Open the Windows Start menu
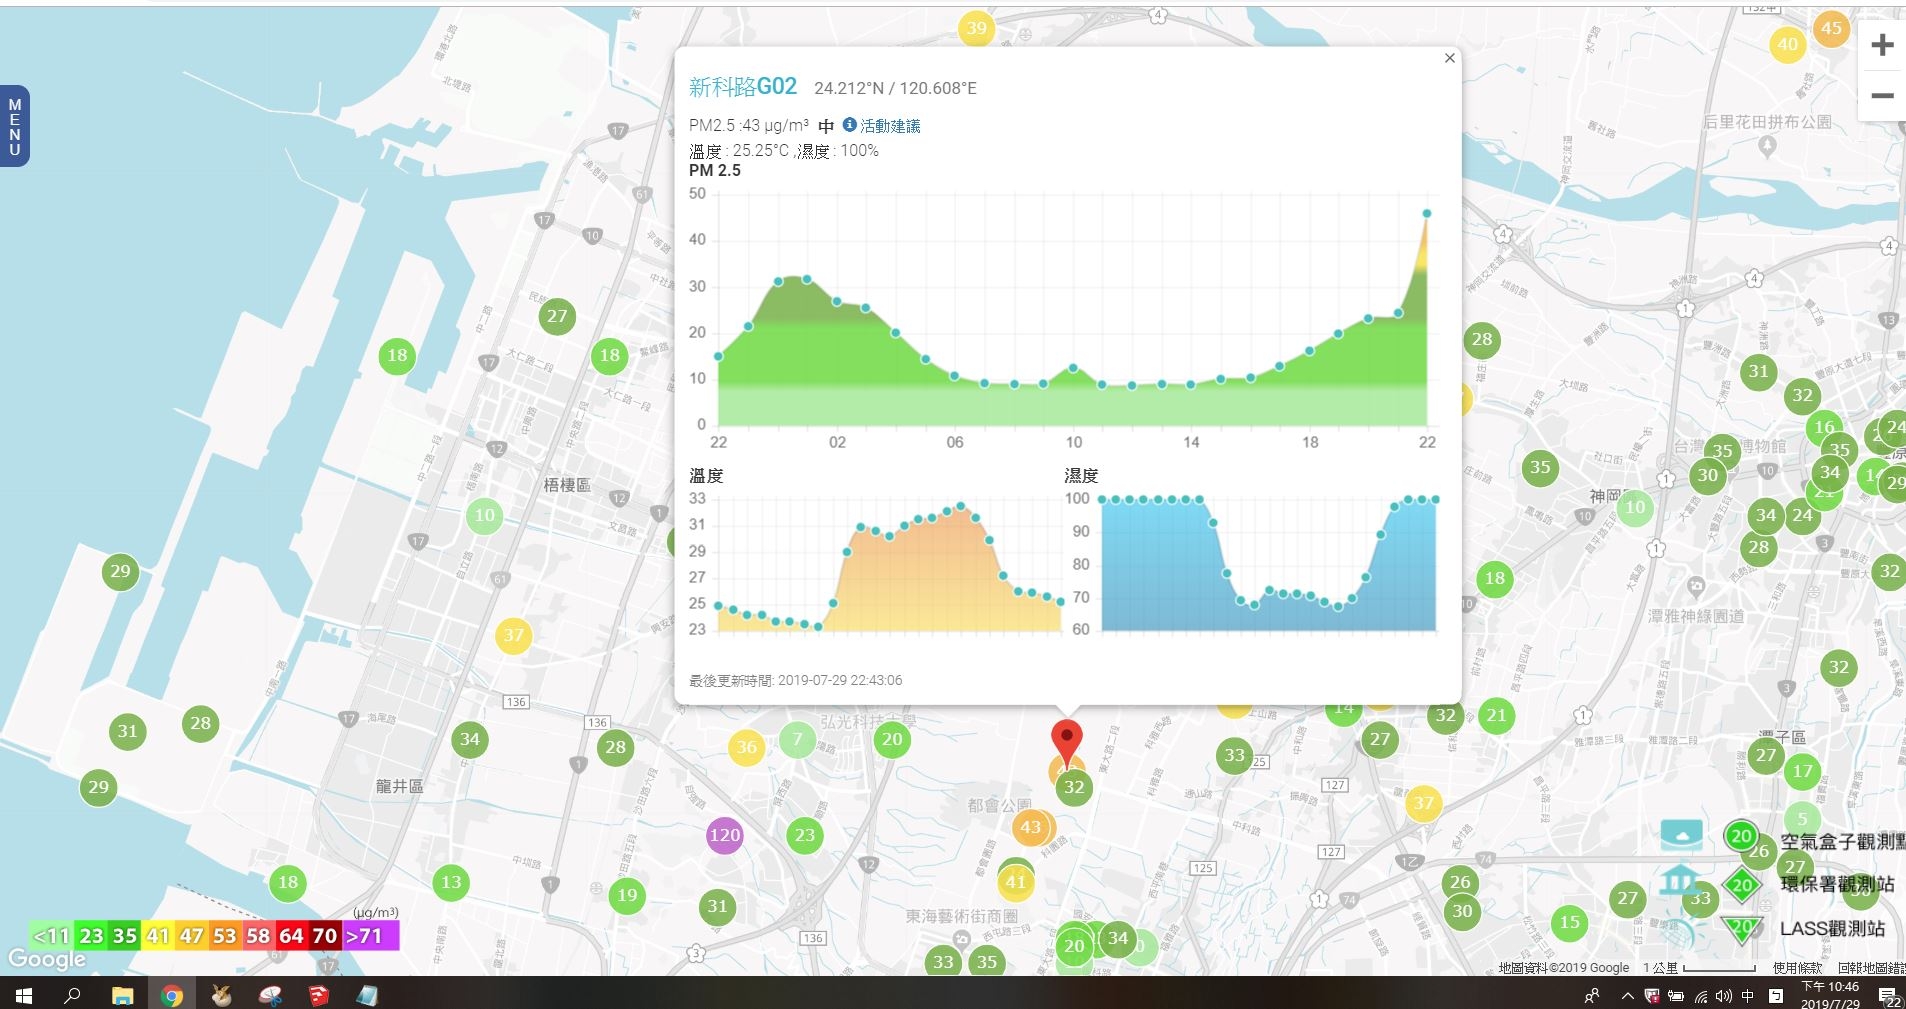Viewport: 1906px width, 1009px height. point(23,996)
